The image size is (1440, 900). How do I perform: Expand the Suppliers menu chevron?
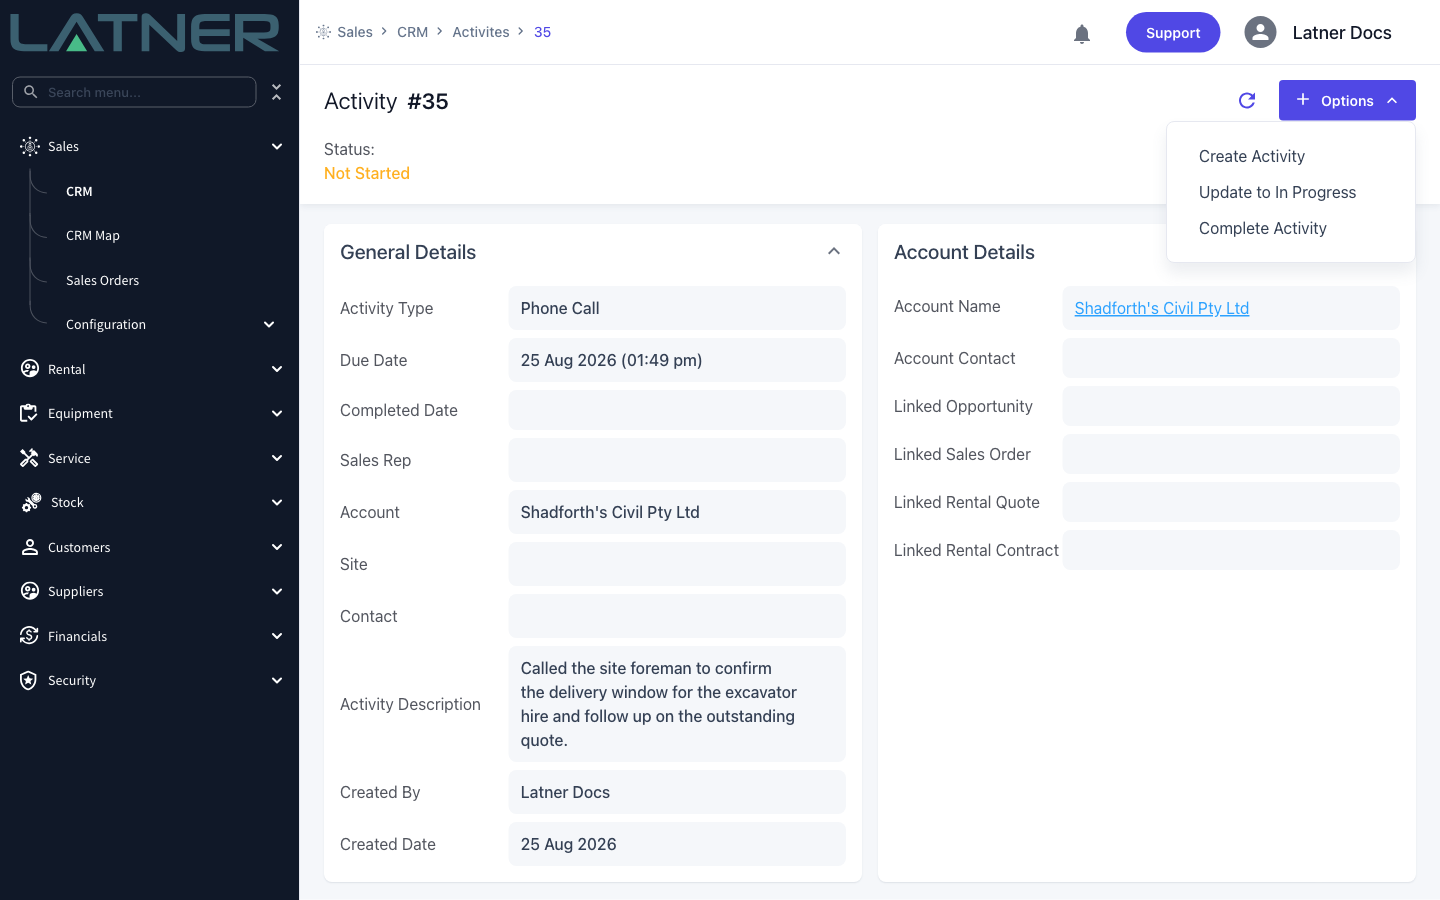[x=277, y=591]
